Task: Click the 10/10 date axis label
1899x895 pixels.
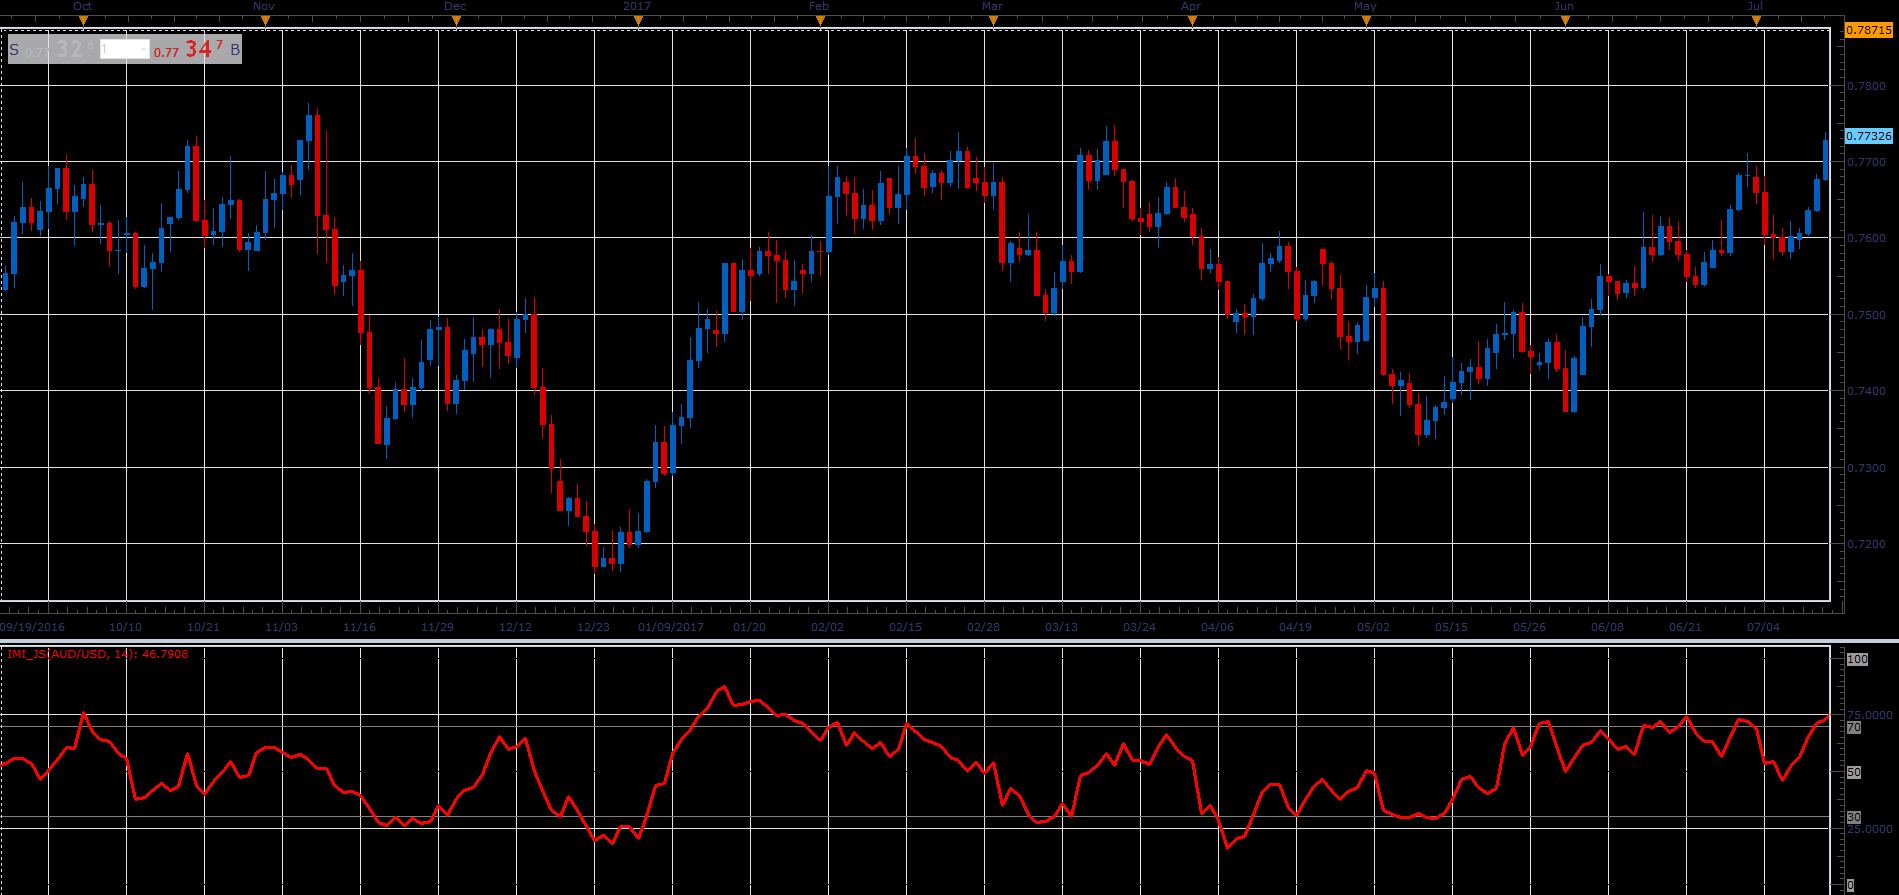Action: point(125,627)
